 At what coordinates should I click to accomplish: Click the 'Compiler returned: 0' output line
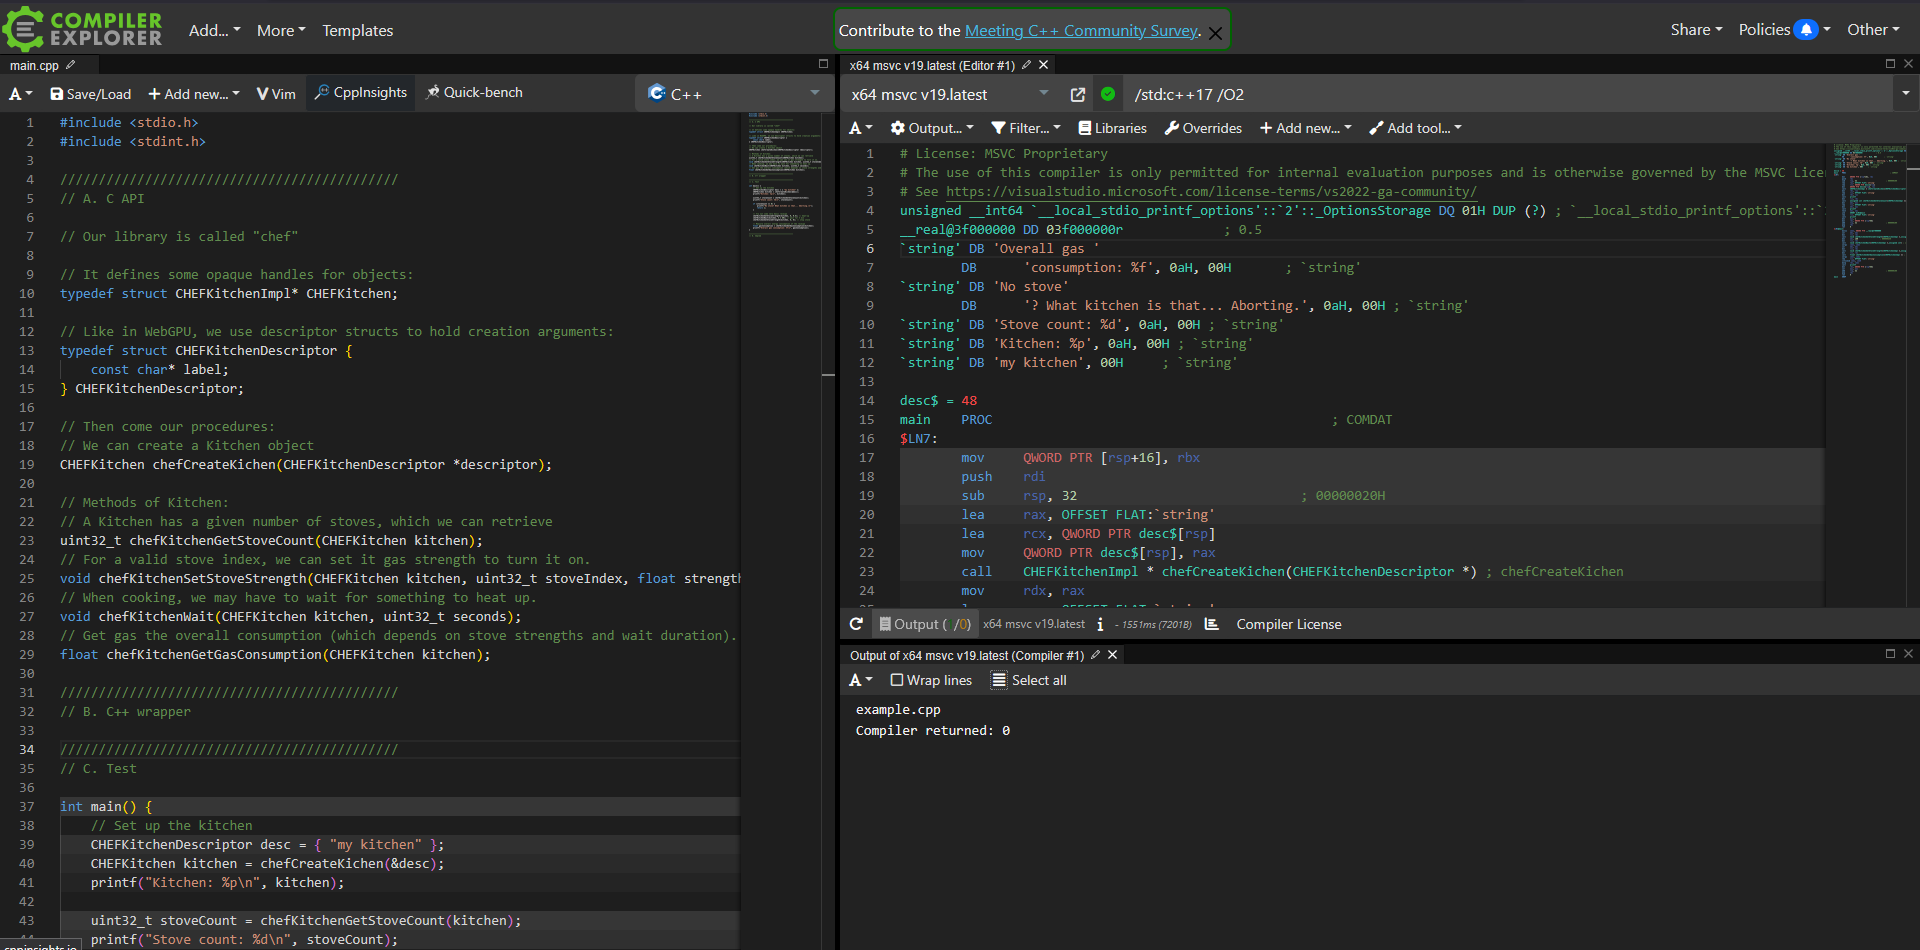[x=932, y=731]
